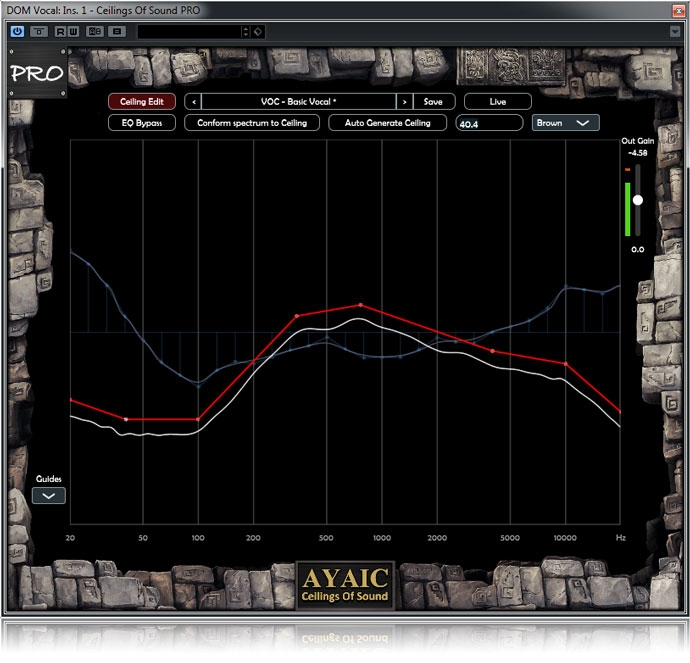Enable Read automation (R) button
This screenshot has width=690, height=663.
coord(60,31)
